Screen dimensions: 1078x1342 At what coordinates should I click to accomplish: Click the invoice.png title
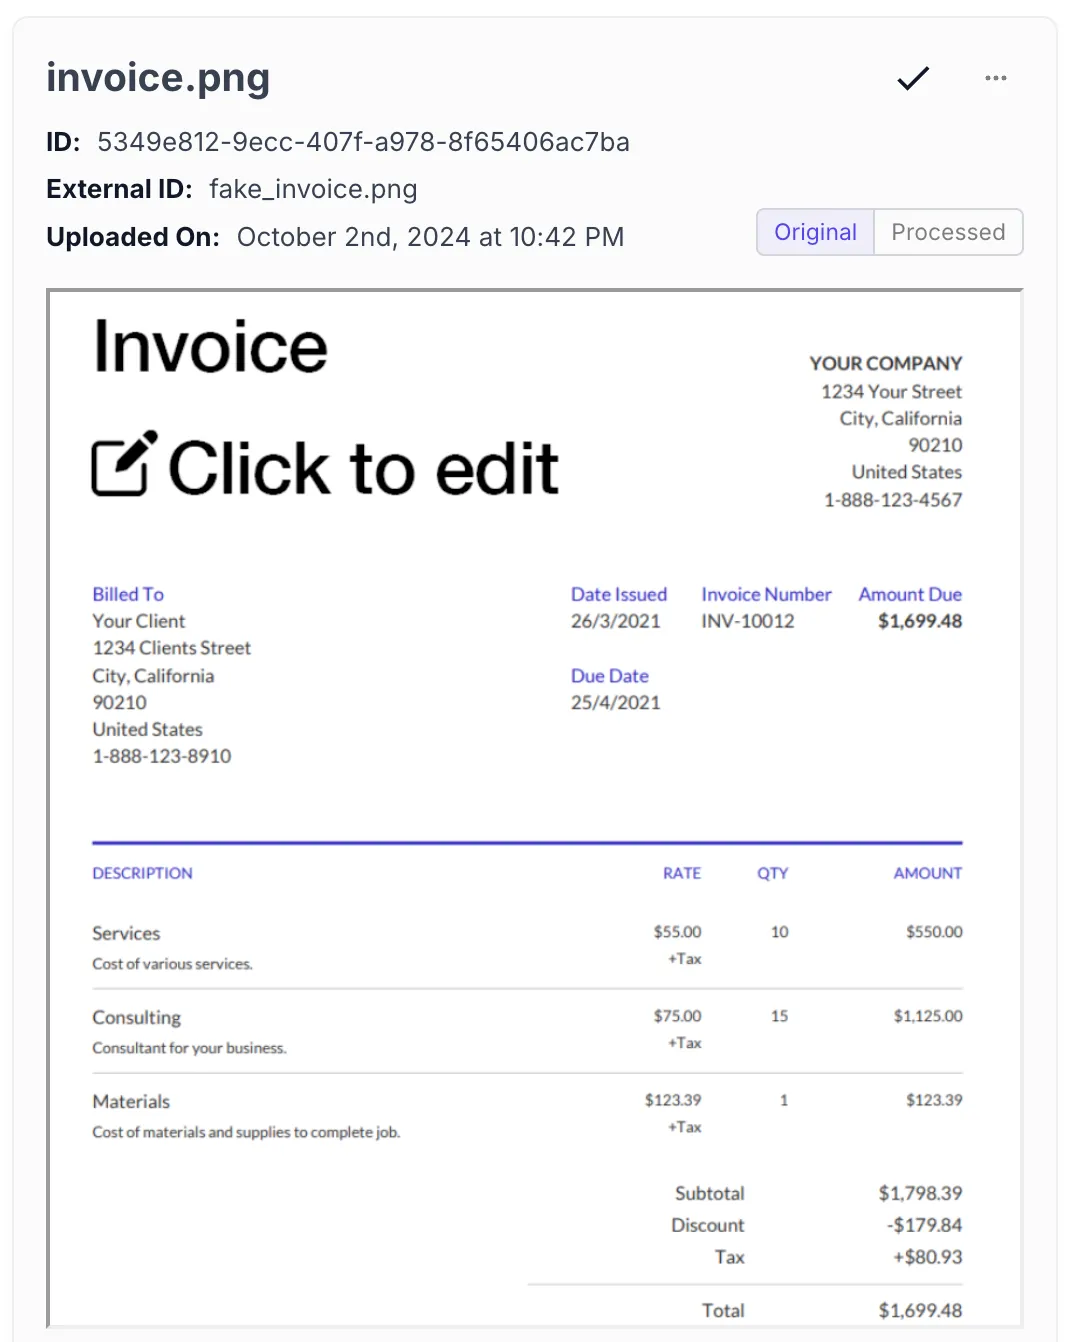tap(158, 78)
